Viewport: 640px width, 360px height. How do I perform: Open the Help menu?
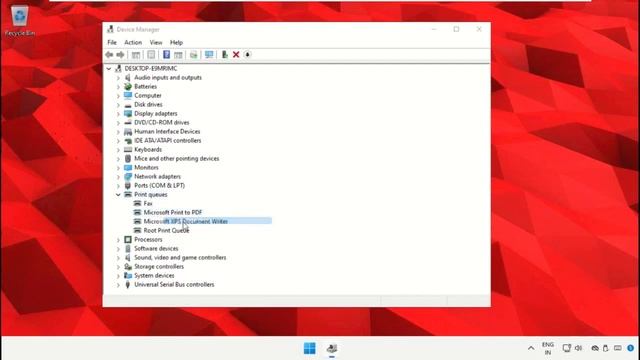coord(176,42)
